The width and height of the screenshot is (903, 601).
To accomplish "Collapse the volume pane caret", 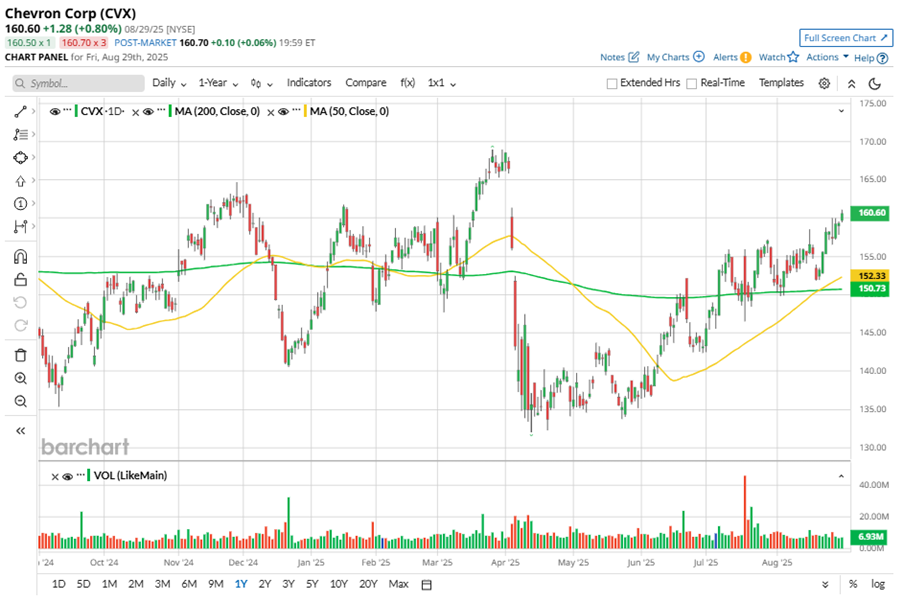I will pyautogui.click(x=841, y=477).
